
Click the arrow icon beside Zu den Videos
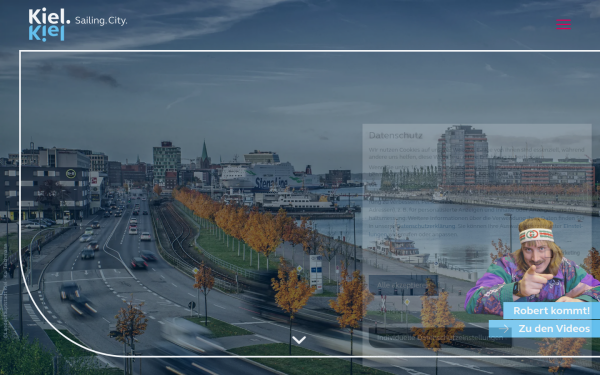coord(504,329)
